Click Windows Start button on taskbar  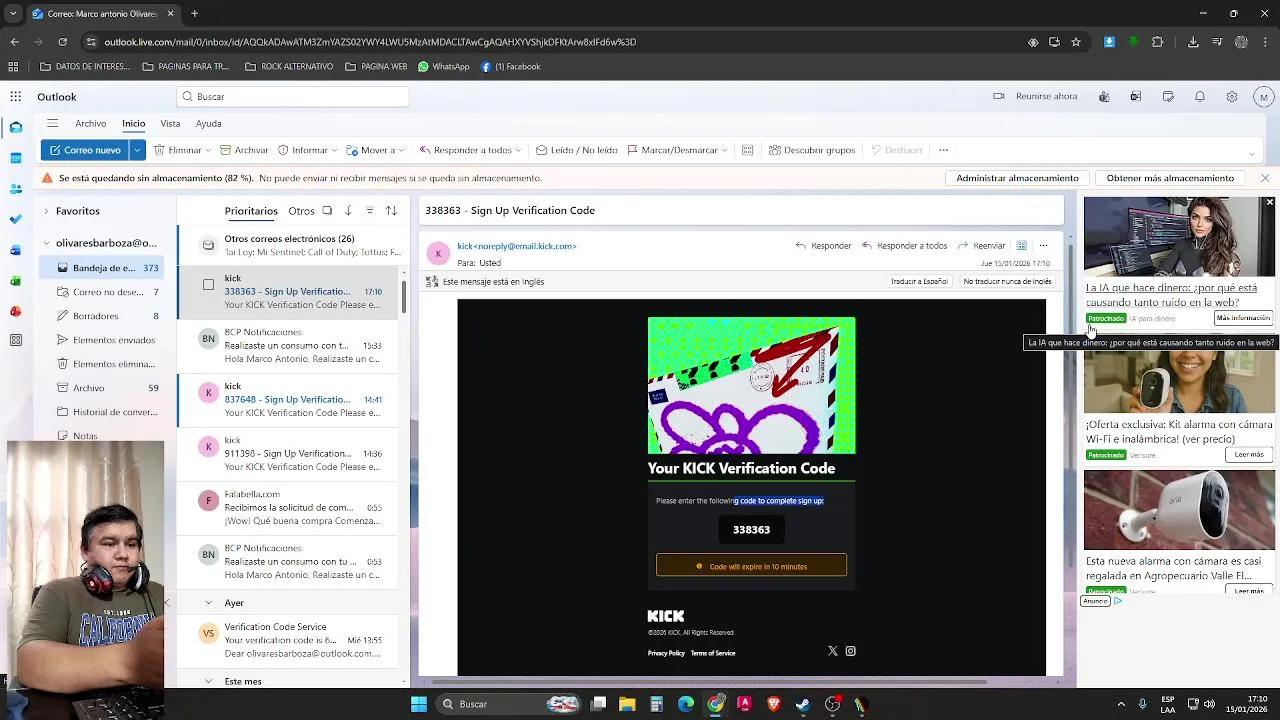click(x=419, y=704)
